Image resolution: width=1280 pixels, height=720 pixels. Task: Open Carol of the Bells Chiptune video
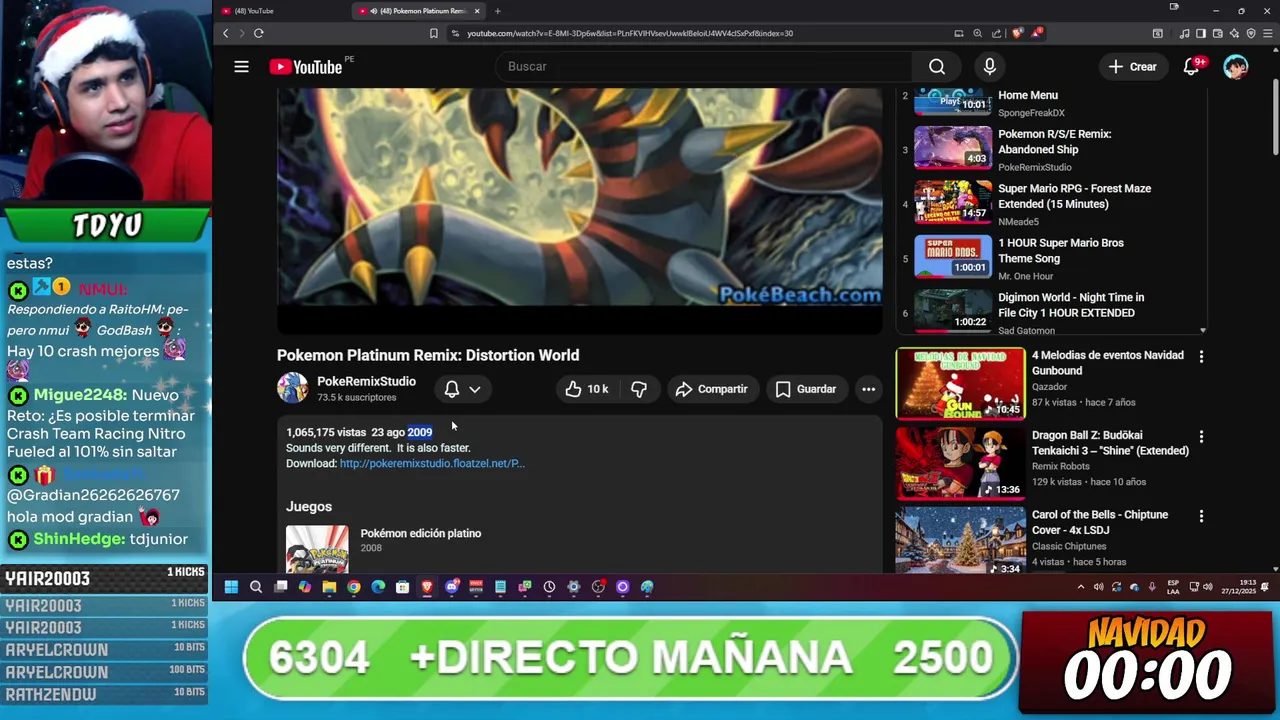(x=1100, y=522)
